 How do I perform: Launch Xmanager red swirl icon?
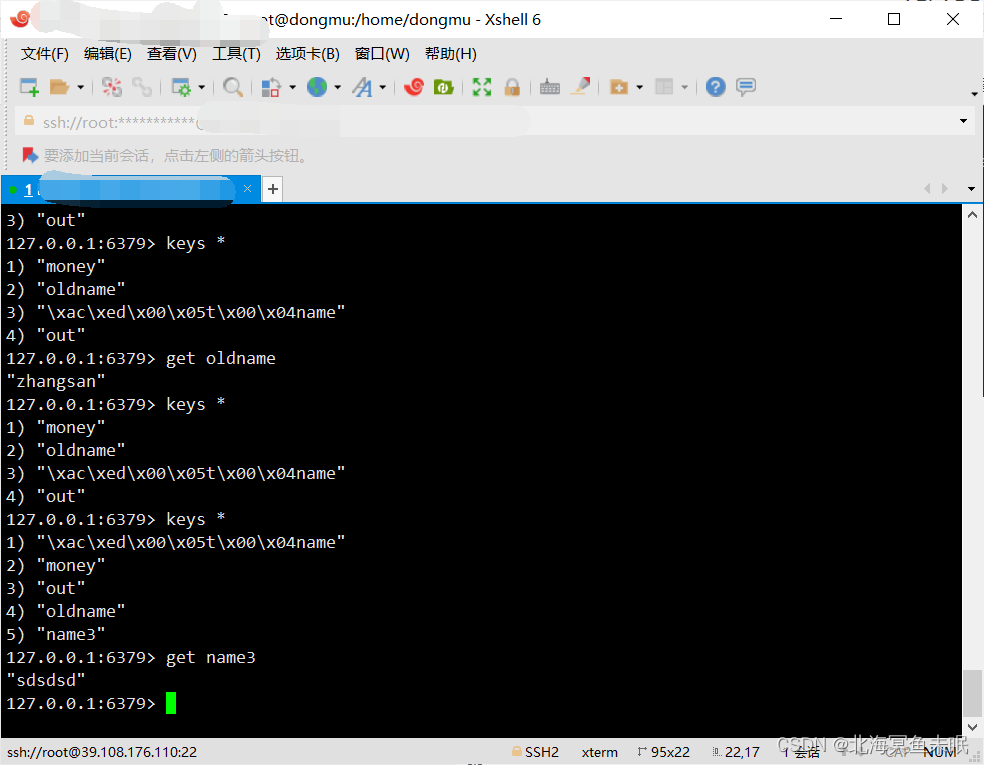pyautogui.click(x=414, y=87)
